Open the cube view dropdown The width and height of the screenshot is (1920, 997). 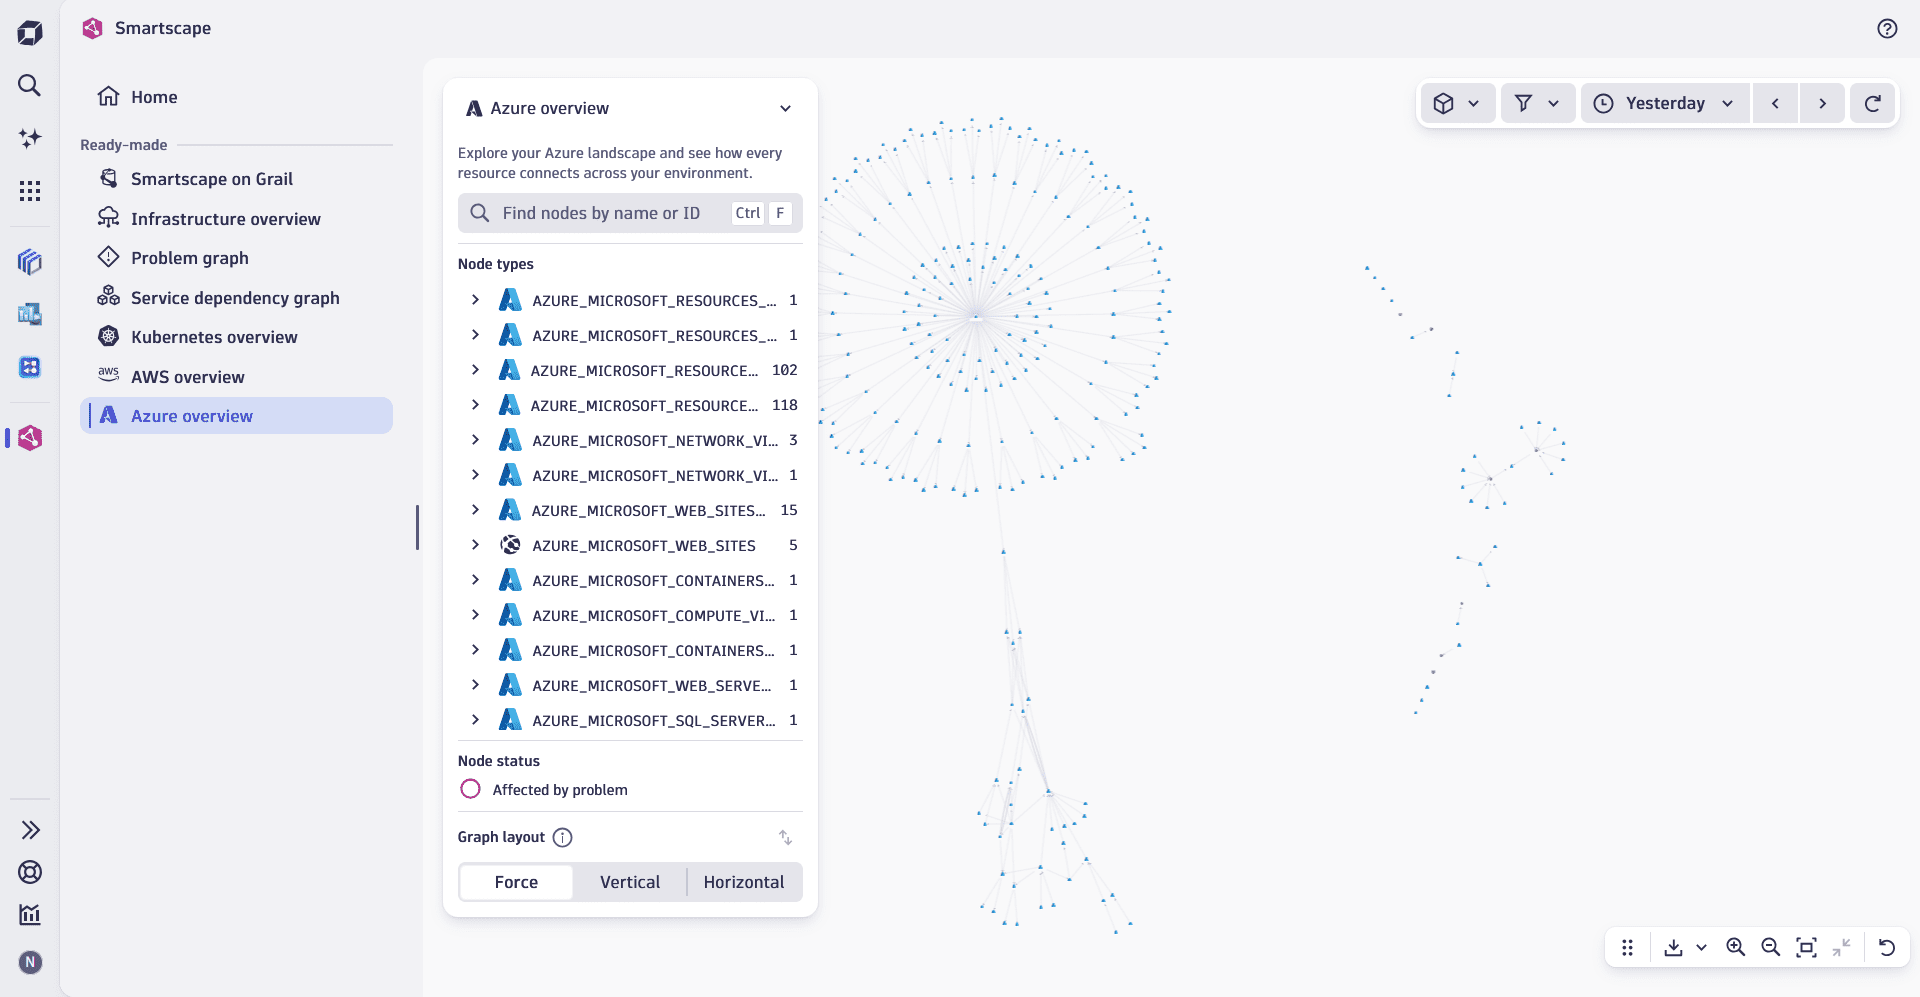pyautogui.click(x=1458, y=103)
